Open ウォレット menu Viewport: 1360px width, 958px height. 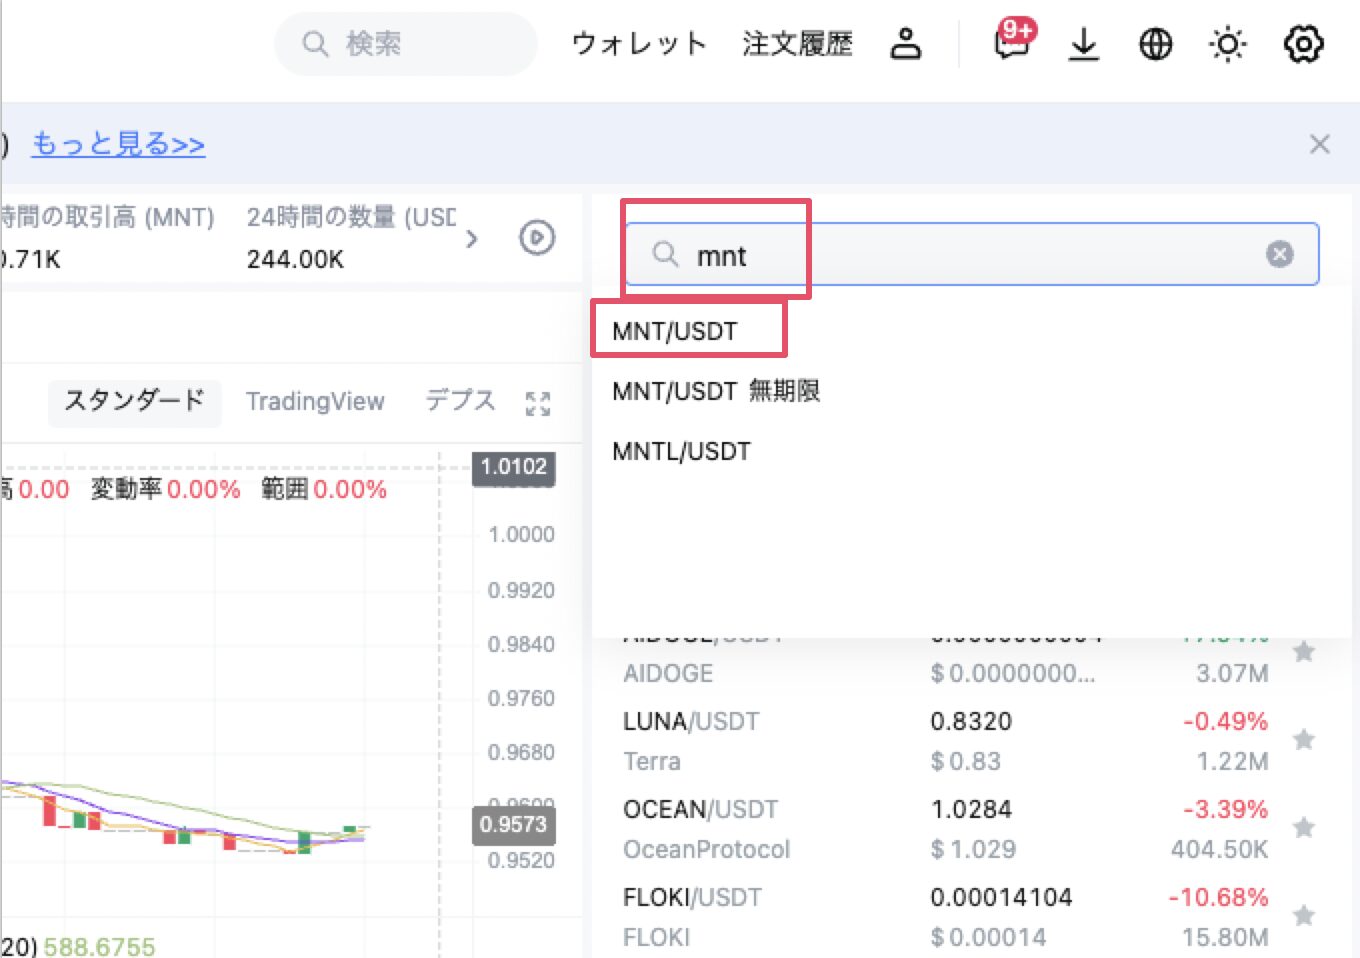click(639, 44)
